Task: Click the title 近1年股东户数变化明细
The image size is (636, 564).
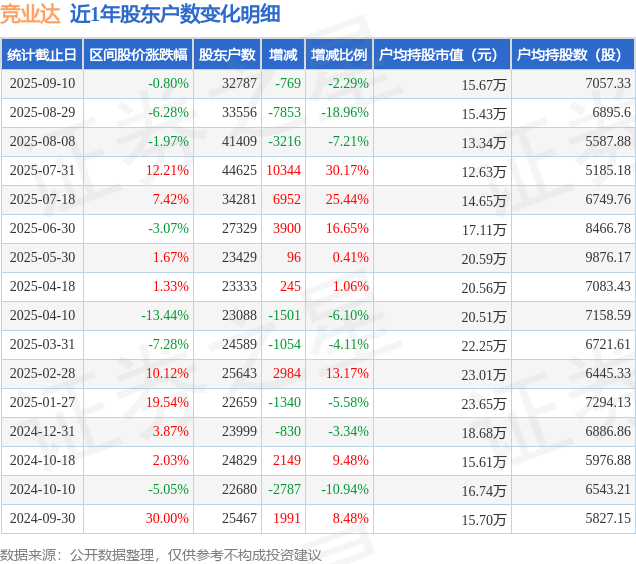Action: point(175,14)
